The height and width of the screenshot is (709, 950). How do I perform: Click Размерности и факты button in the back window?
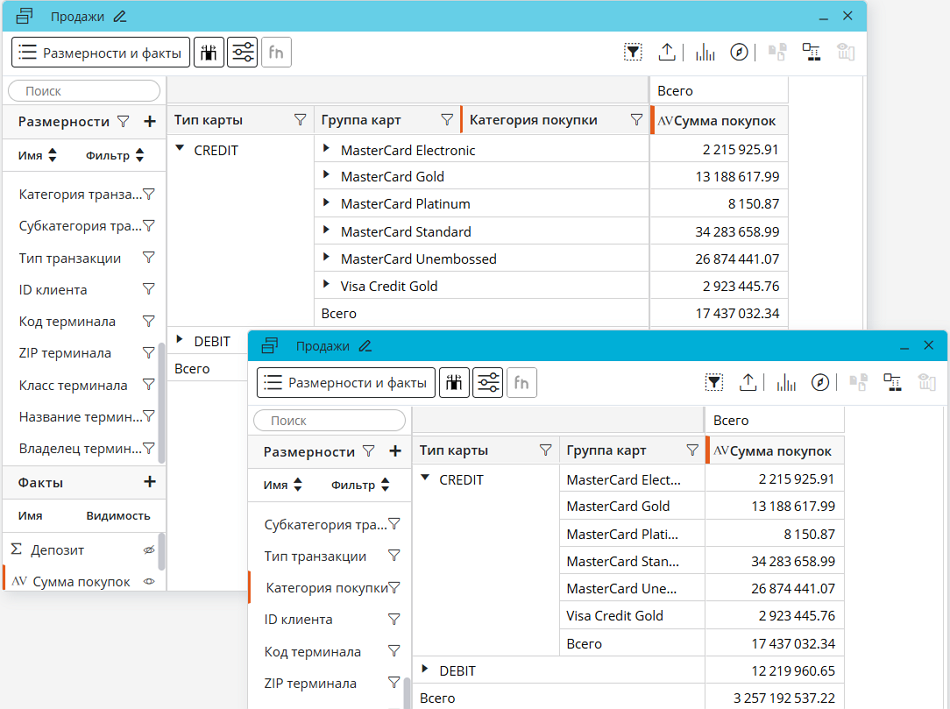100,52
